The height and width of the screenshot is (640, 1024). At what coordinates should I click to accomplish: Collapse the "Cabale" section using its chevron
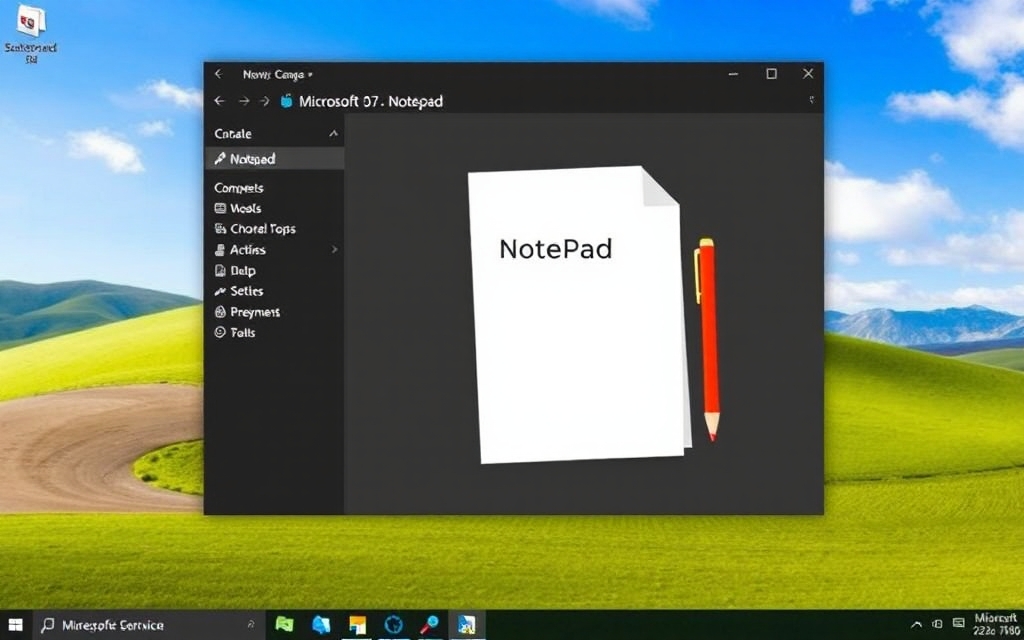coord(333,134)
